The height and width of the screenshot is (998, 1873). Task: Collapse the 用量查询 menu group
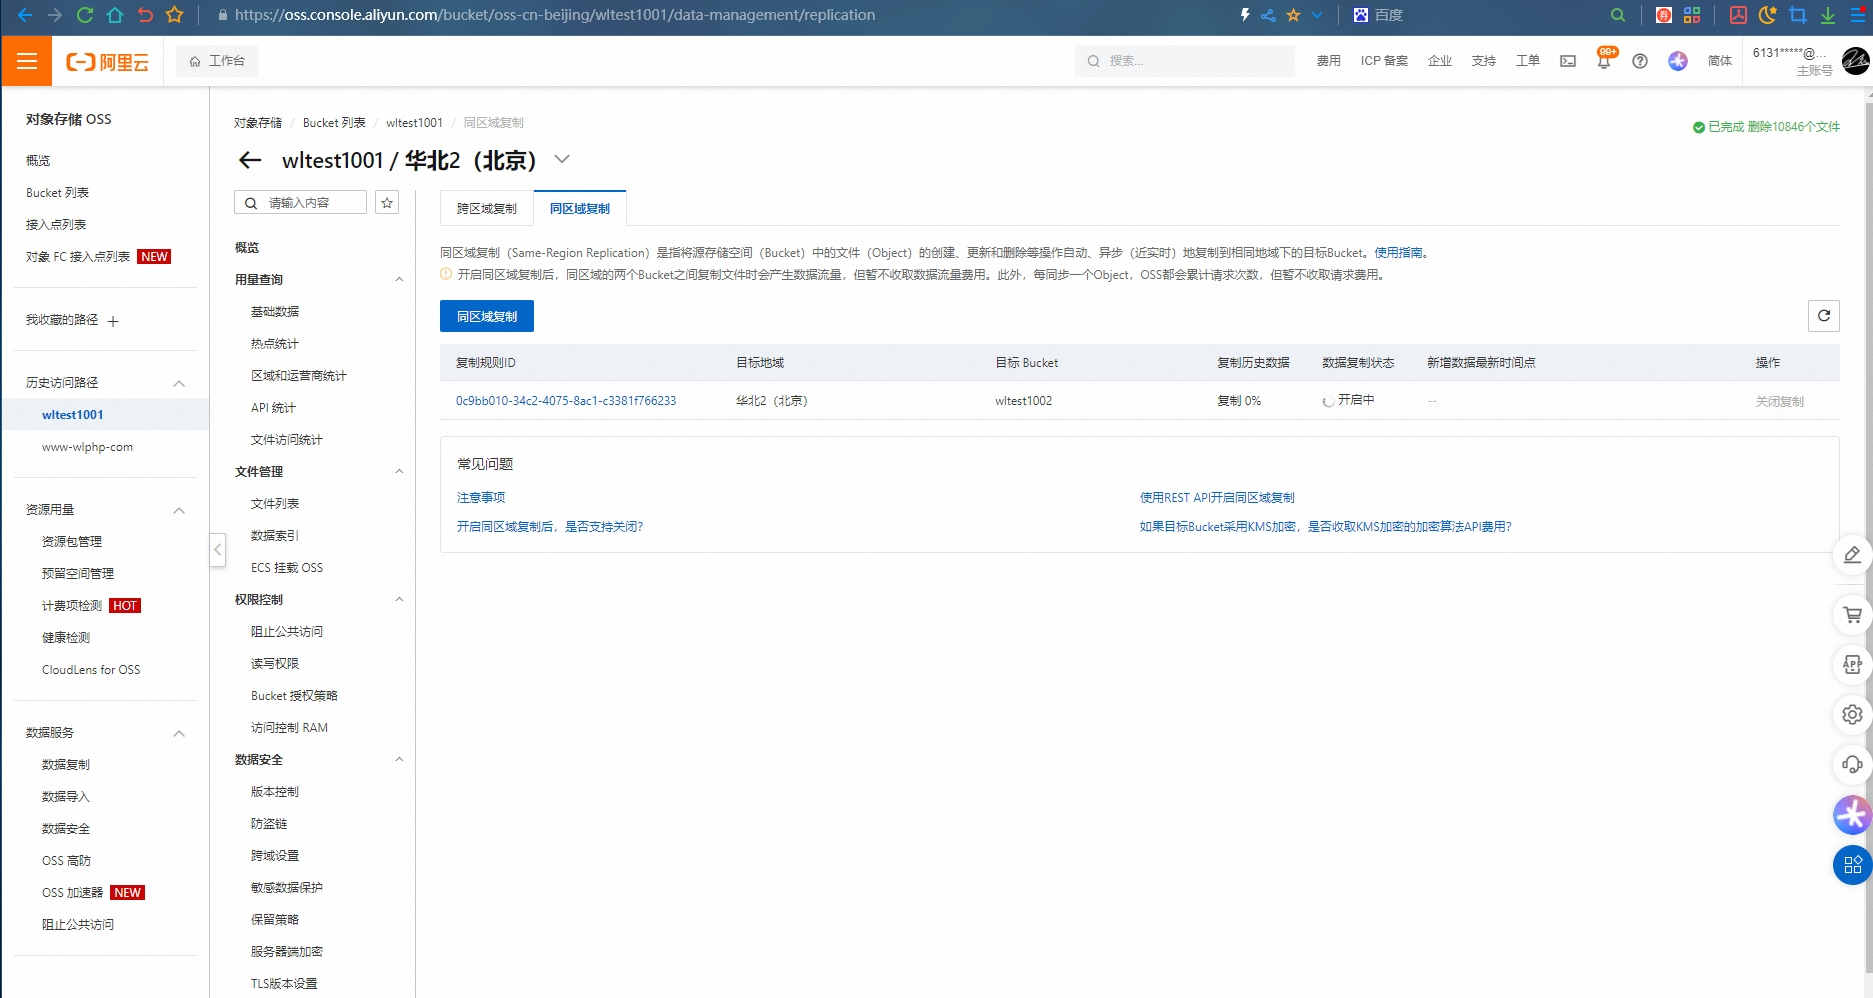click(x=399, y=280)
